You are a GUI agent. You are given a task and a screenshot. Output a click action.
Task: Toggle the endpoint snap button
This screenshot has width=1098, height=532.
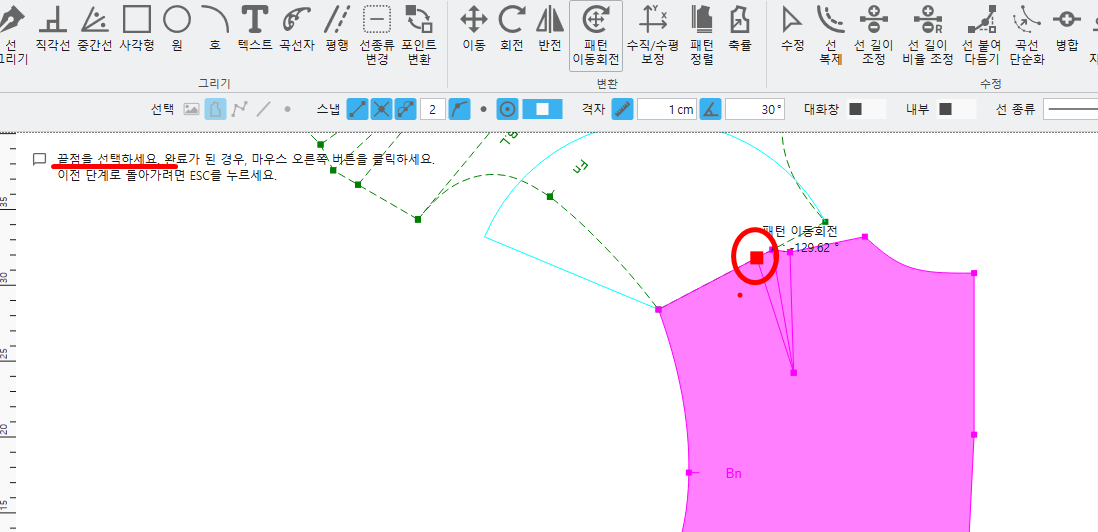359,109
